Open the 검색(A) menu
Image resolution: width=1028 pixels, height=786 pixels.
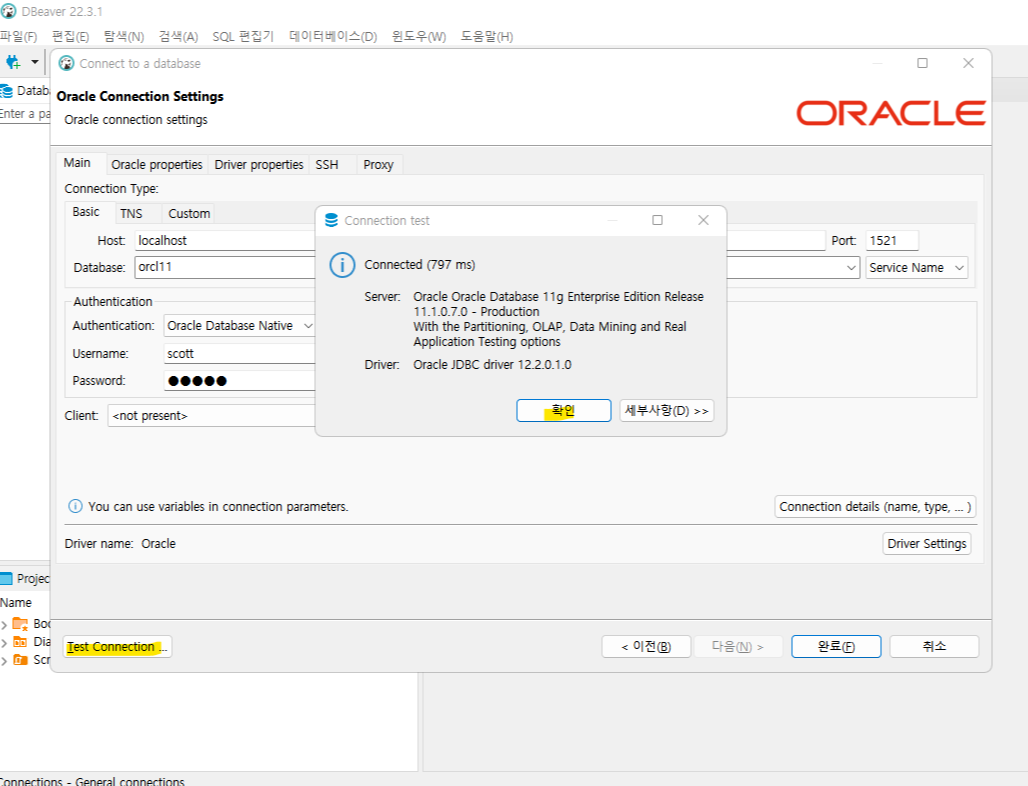178,37
